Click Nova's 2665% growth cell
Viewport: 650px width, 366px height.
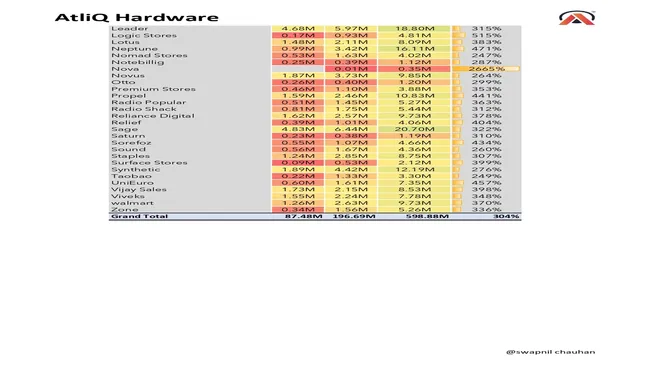coord(486,69)
